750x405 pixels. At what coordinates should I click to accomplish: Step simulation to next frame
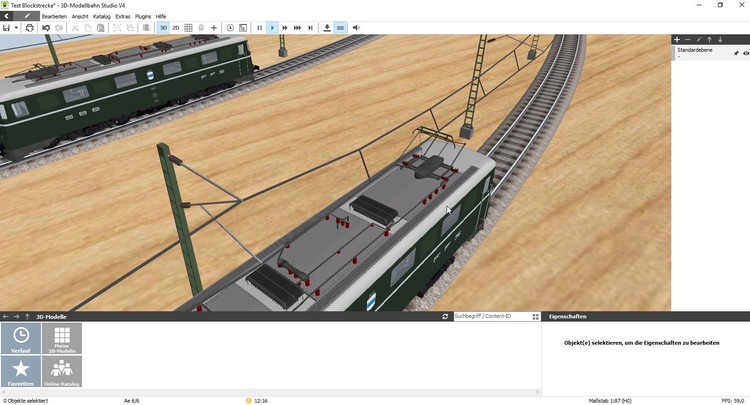pos(310,28)
